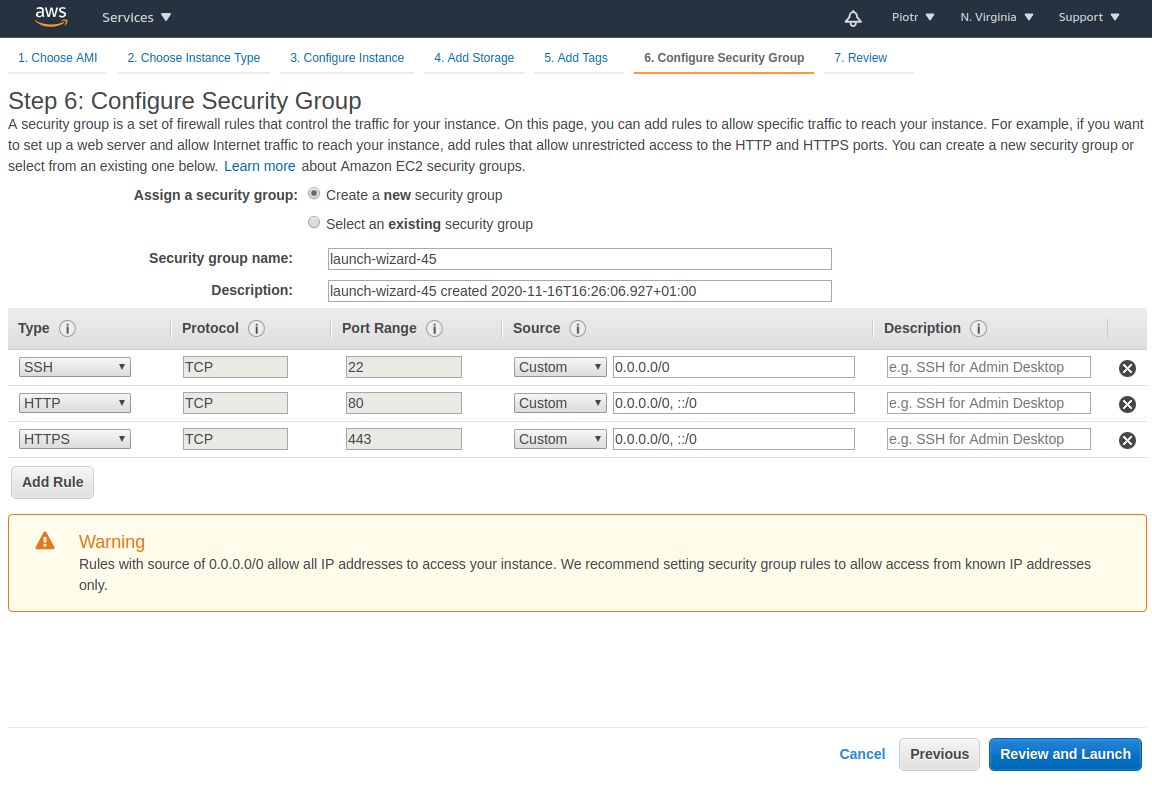Delete the HTTP rule with X icon
This screenshot has height=789, width=1152.
tap(1127, 404)
